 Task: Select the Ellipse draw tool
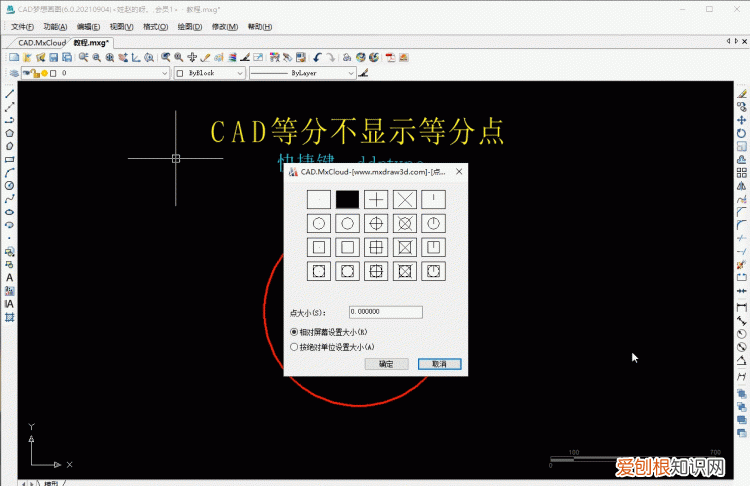click(10, 212)
